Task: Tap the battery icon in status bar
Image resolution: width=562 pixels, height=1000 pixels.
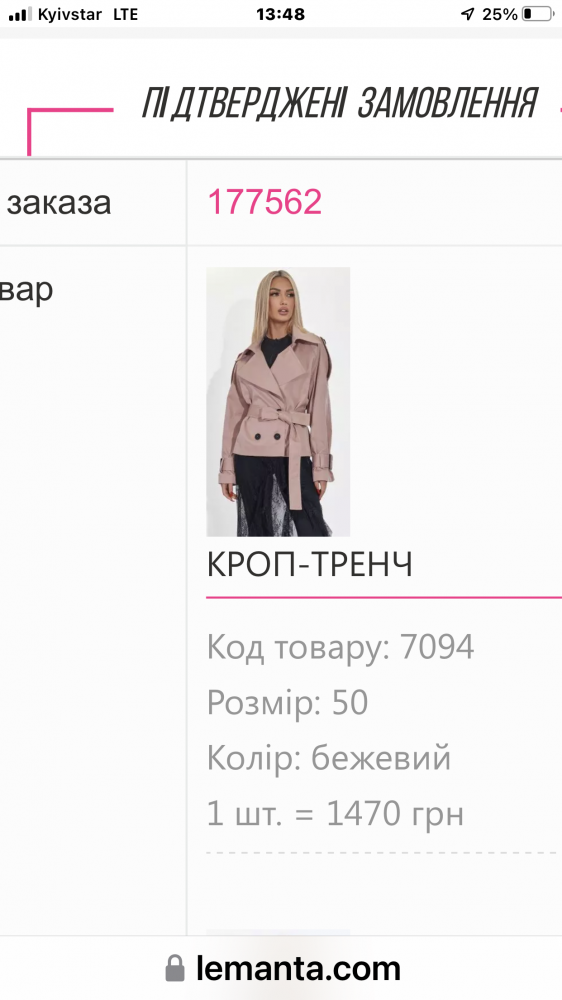Action: pyautogui.click(x=537, y=14)
